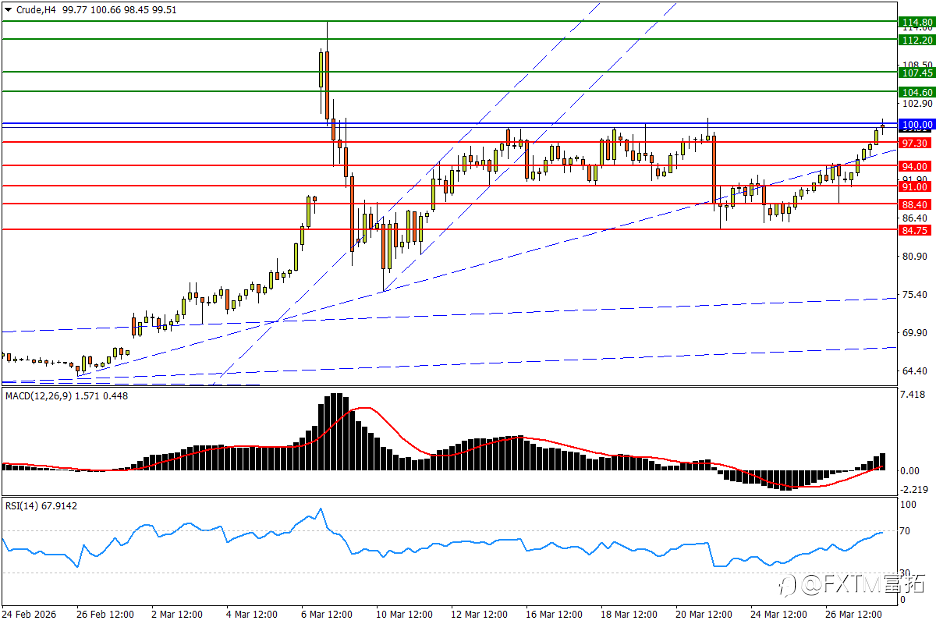Select the 12 Mar 12:00 time label
The width and height of the screenshot is (936, 624).
click(x=479, y=614)
